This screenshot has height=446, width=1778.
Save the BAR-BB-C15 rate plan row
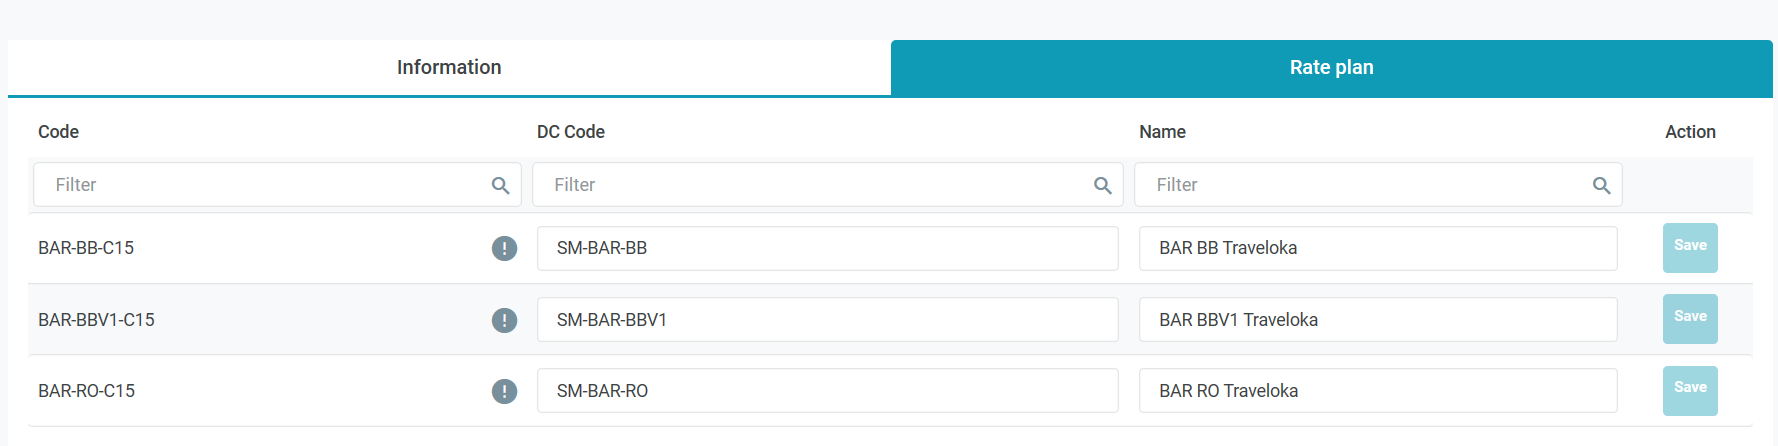click(1689, 247)
